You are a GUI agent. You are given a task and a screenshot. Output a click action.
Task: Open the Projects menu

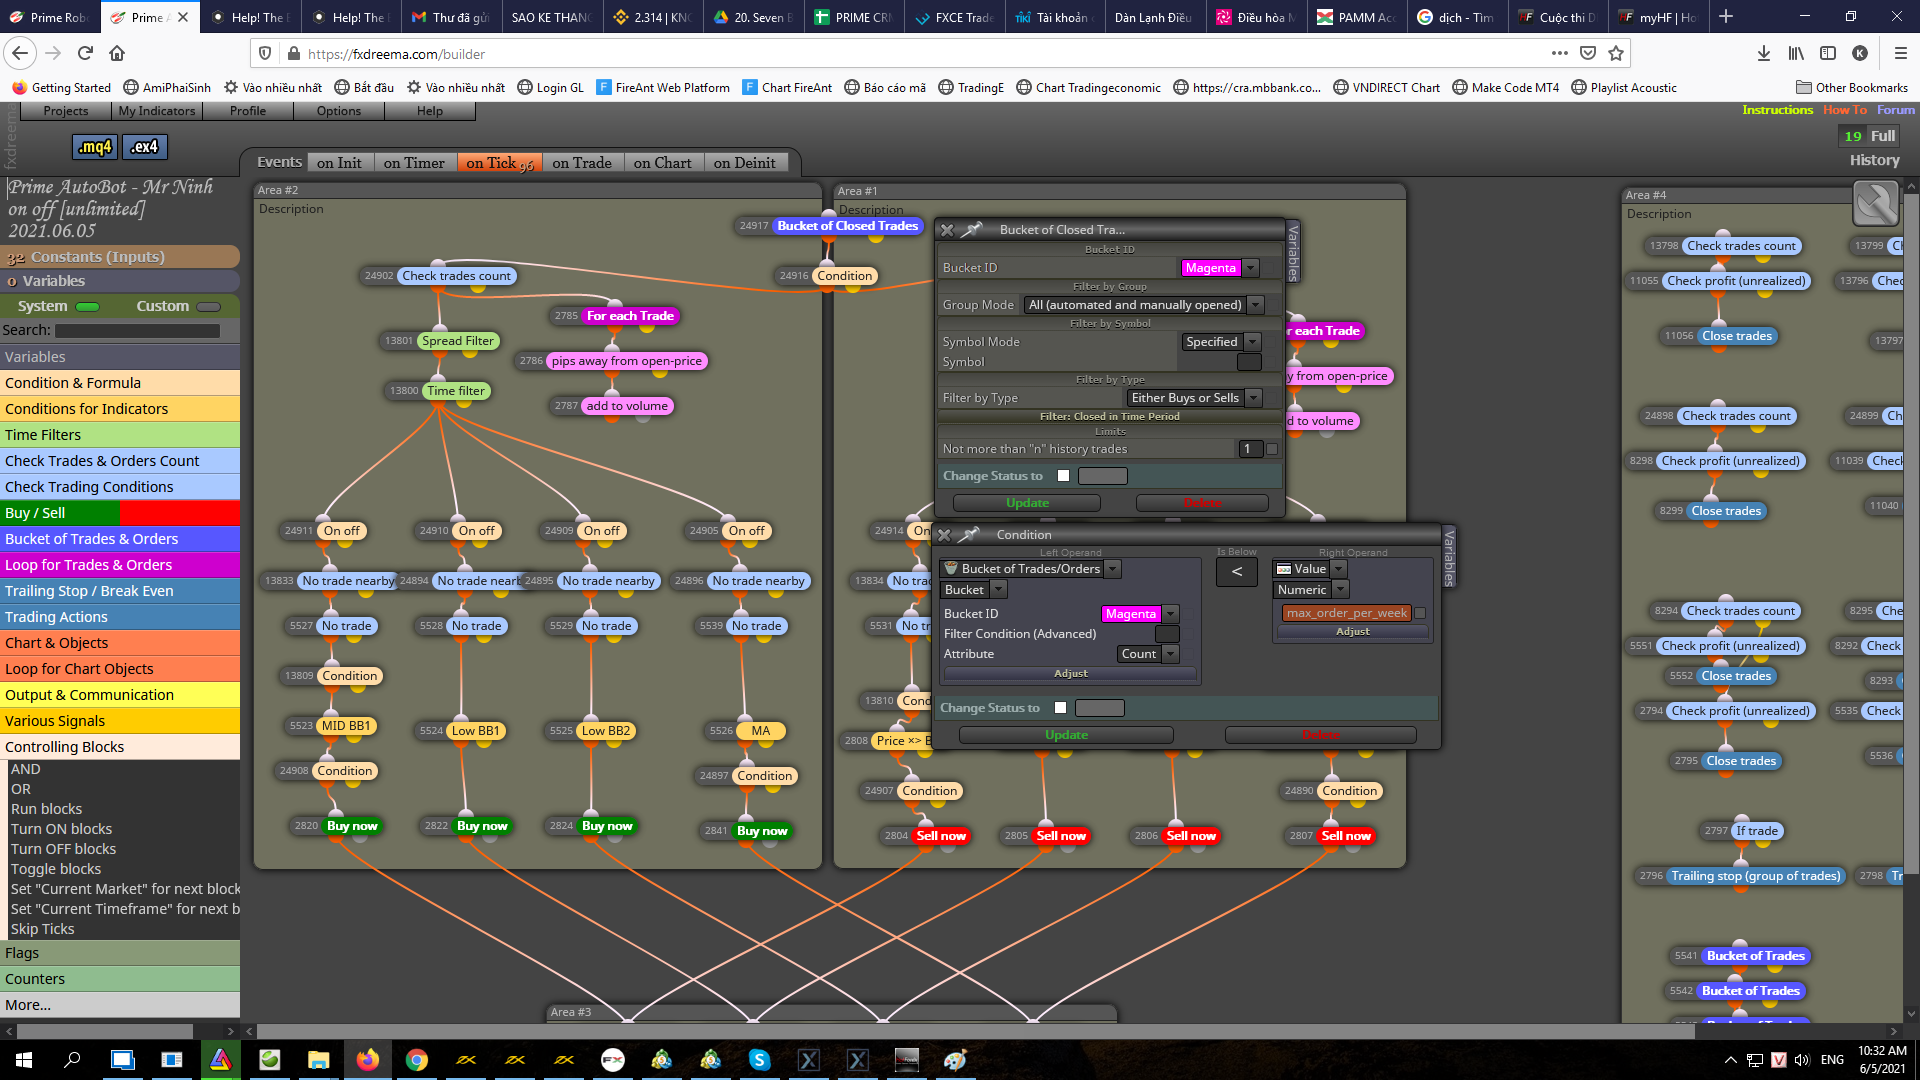coord(66,111)
